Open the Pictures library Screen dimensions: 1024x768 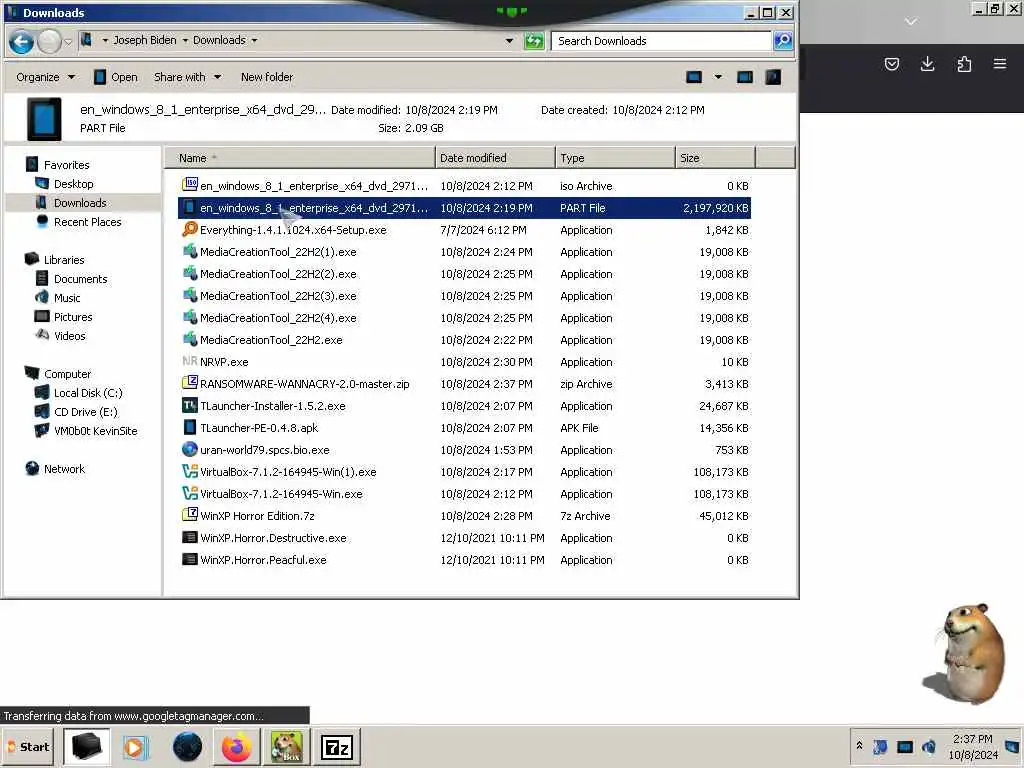point(72,316)
